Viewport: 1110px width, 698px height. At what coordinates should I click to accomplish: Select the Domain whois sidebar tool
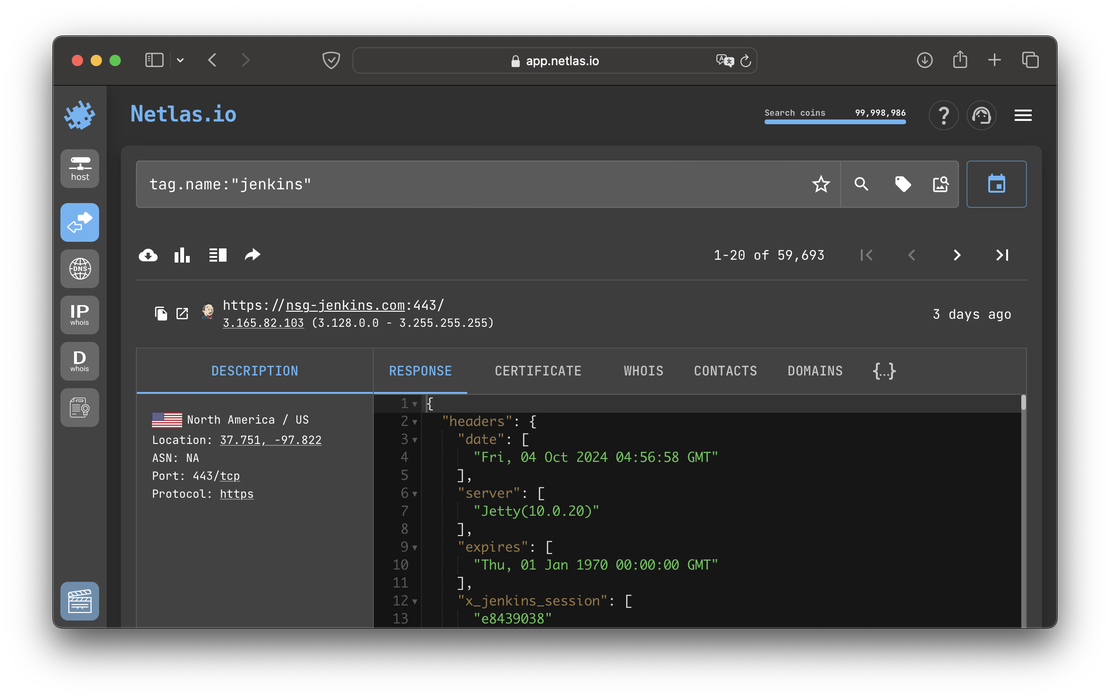click(79, 360)
